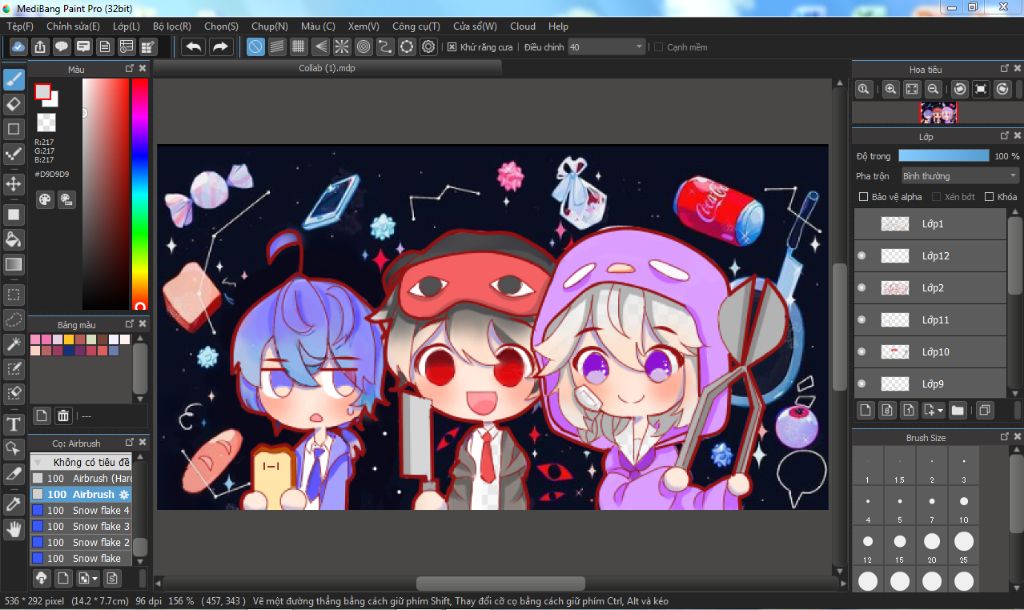
Task: Click the Undo arrow button
Action: click(x=193, y=47)
